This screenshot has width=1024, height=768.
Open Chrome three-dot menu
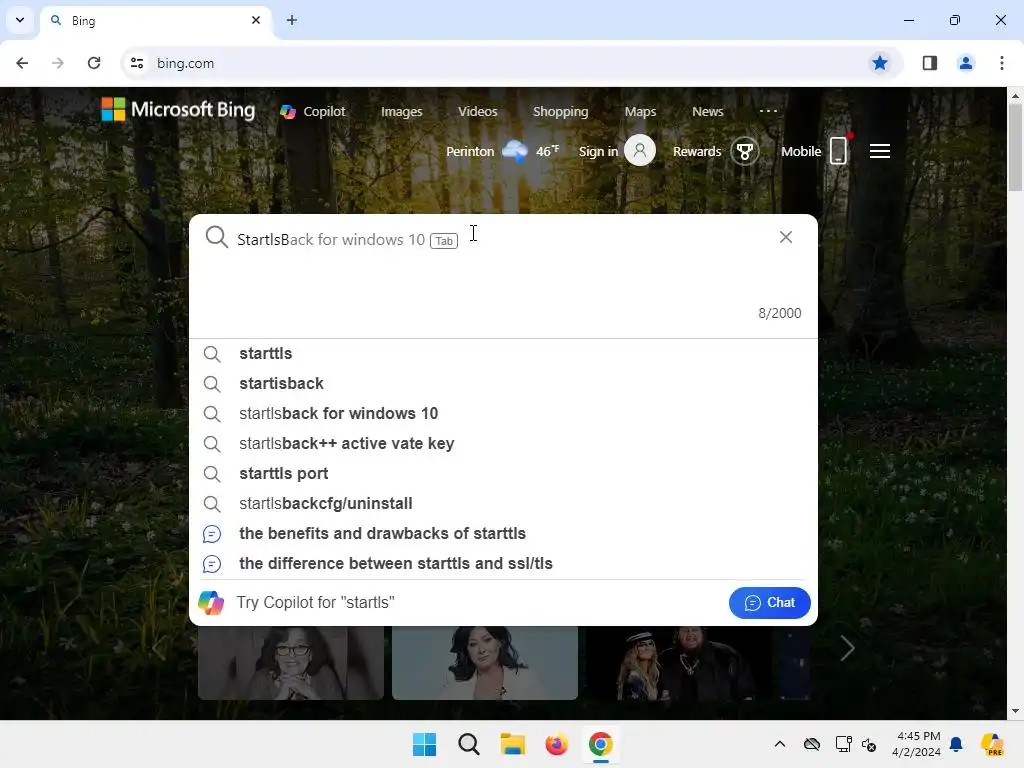coord(1001,63)
